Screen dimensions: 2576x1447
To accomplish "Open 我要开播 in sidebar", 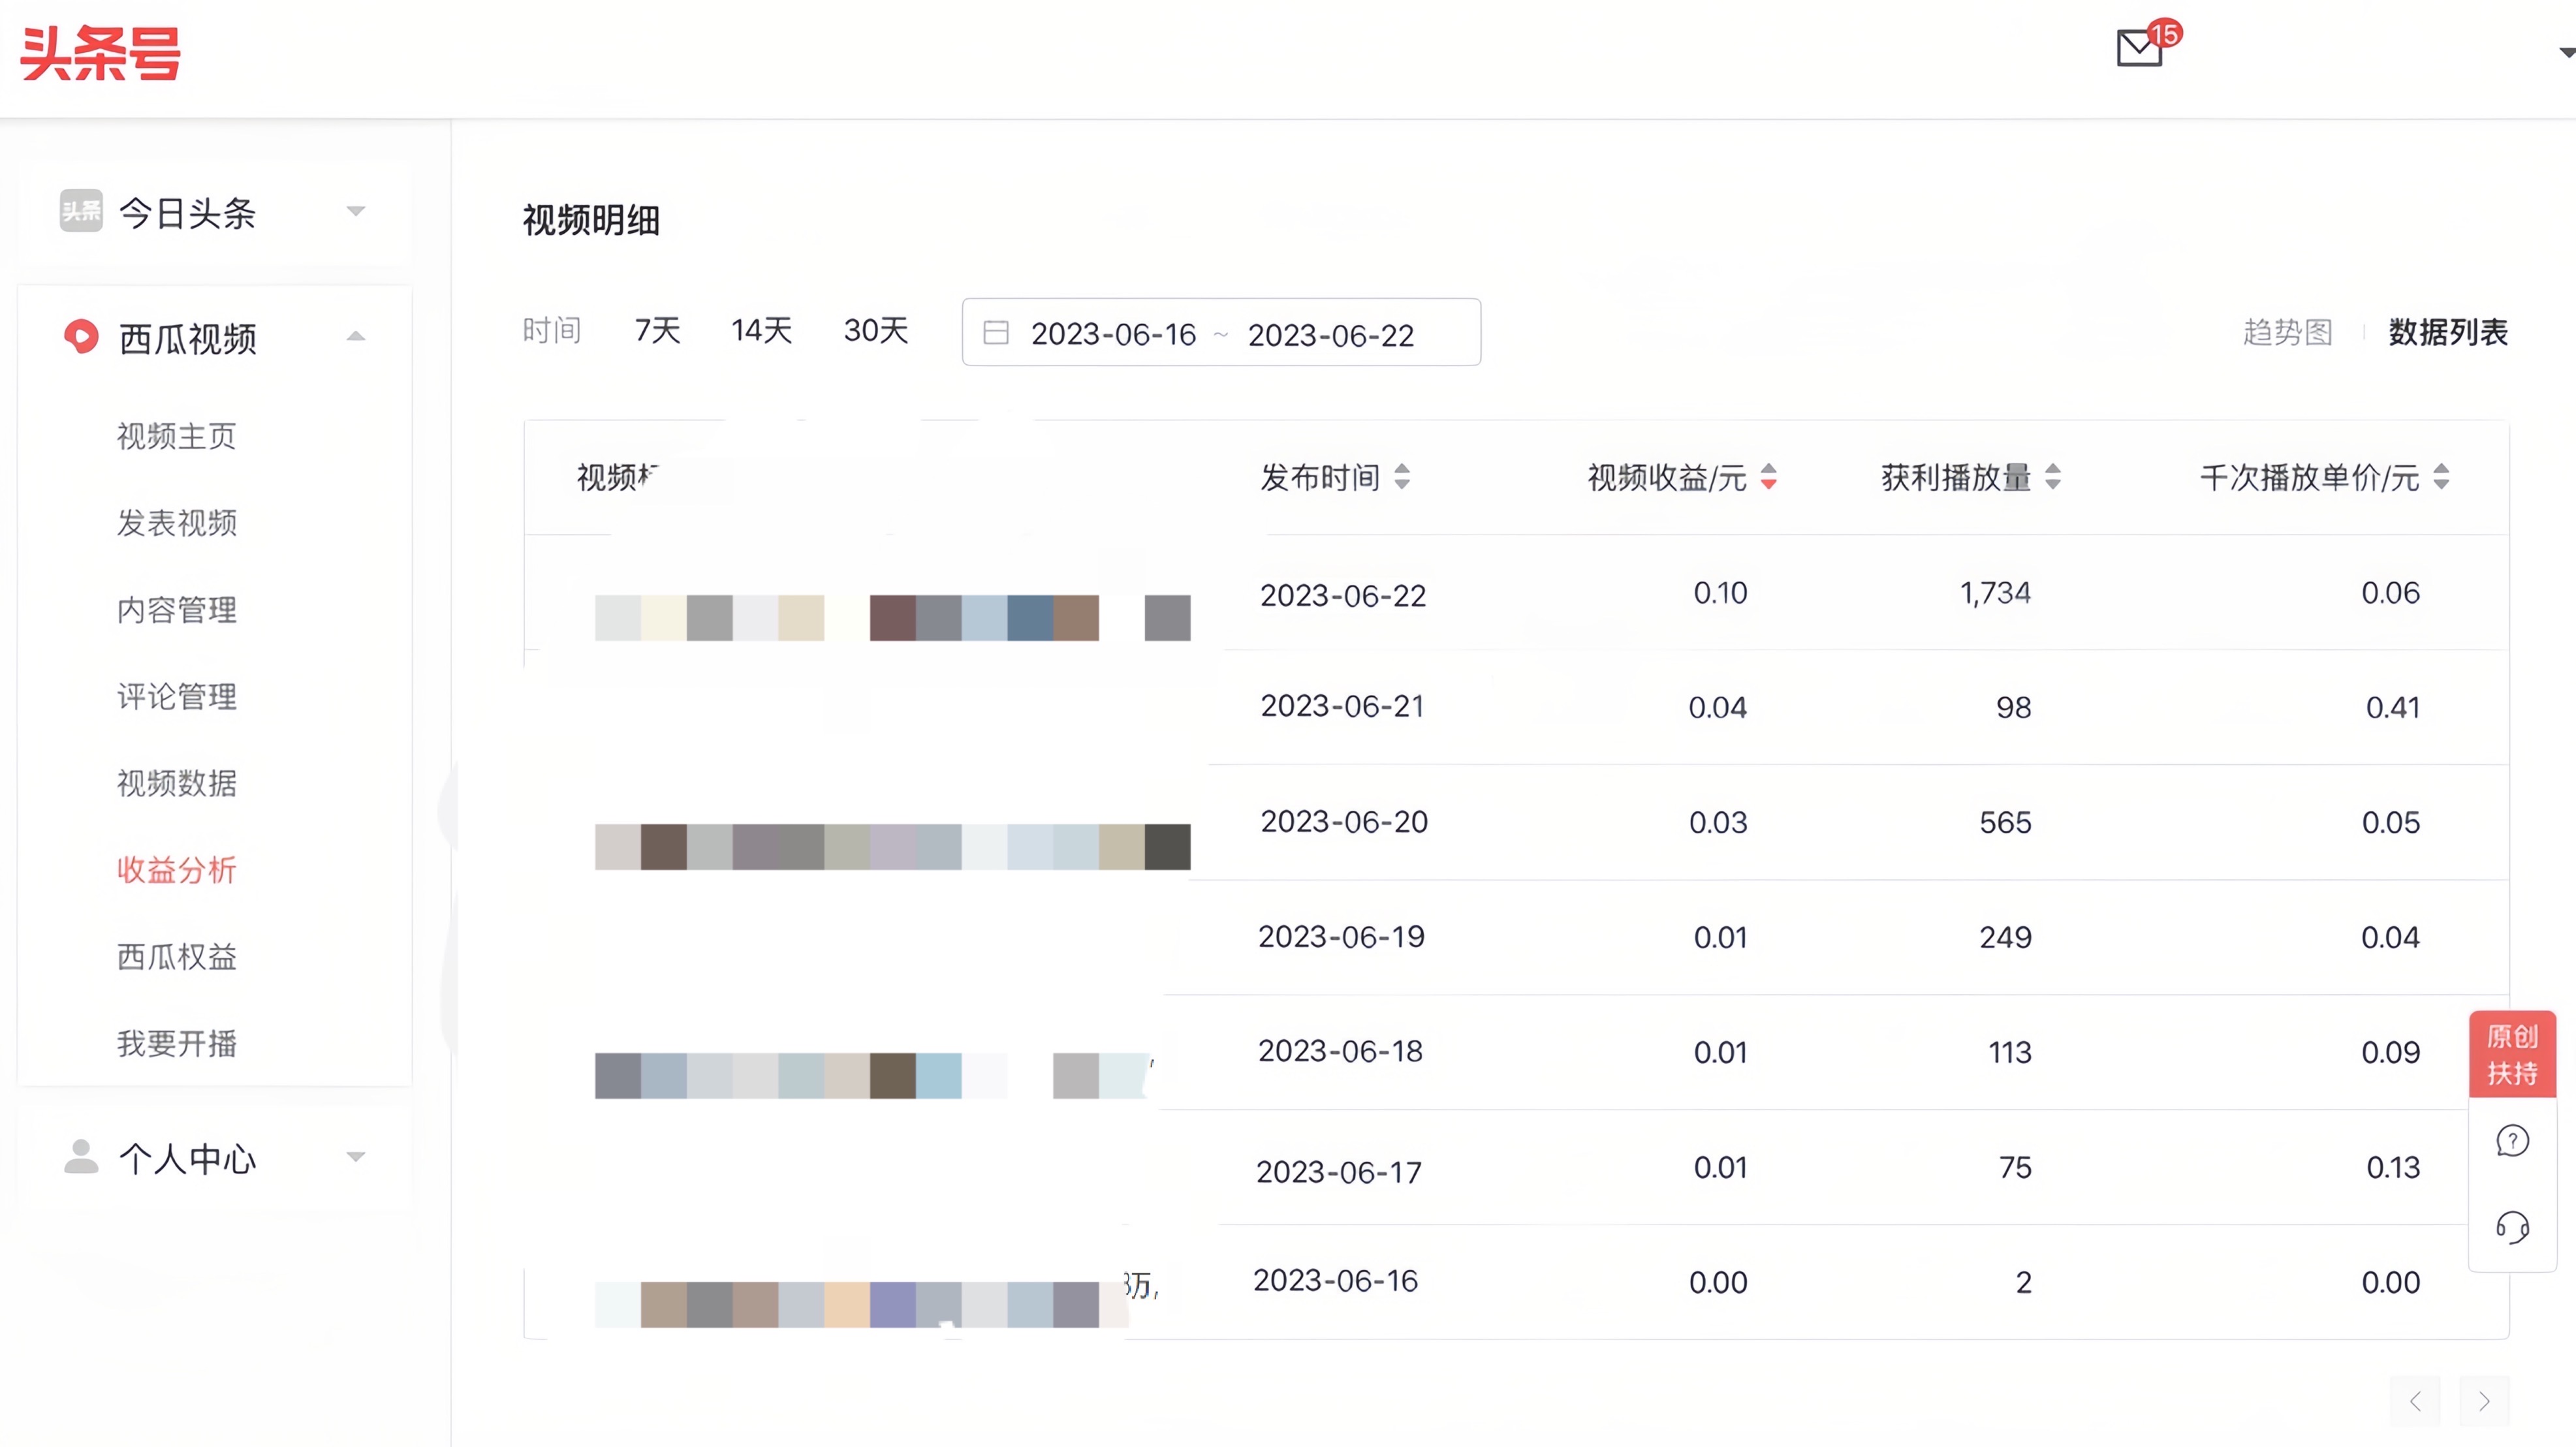I will [177, 1044].
